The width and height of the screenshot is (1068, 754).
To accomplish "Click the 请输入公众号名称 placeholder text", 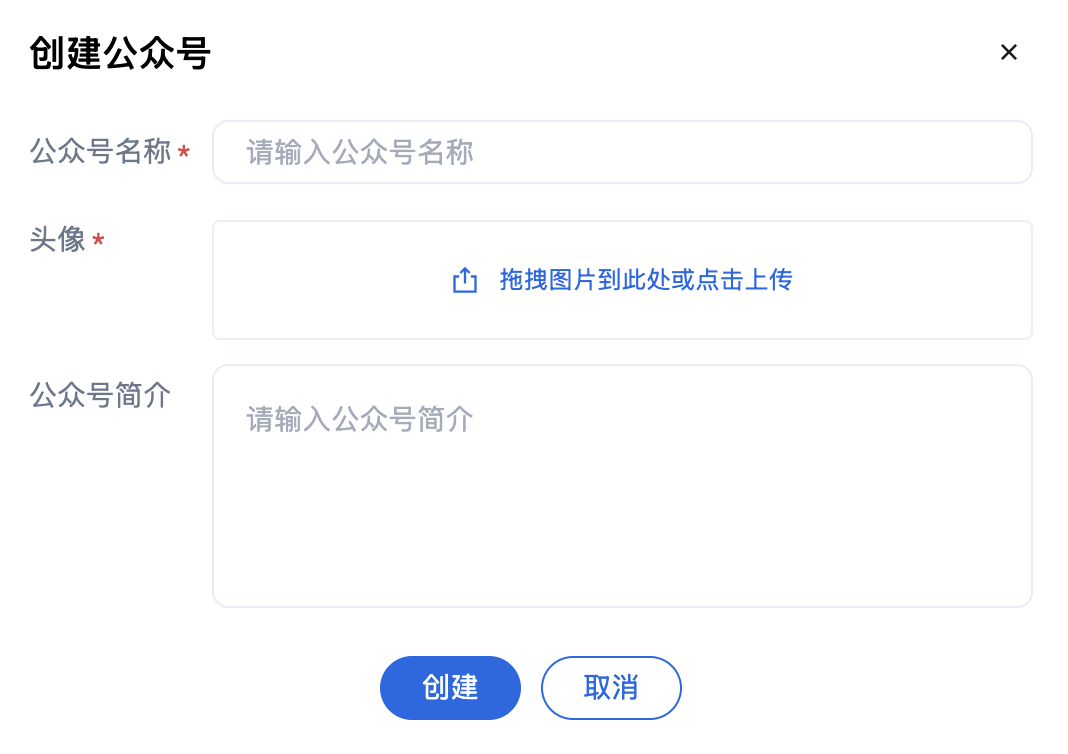I will click(x=360, y=152).
